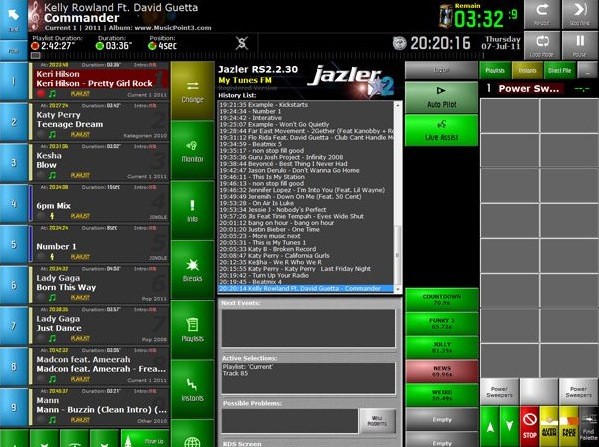
Task: Switch to the Direct File tab
Action: pyautogui.click(x=560, y=70)
